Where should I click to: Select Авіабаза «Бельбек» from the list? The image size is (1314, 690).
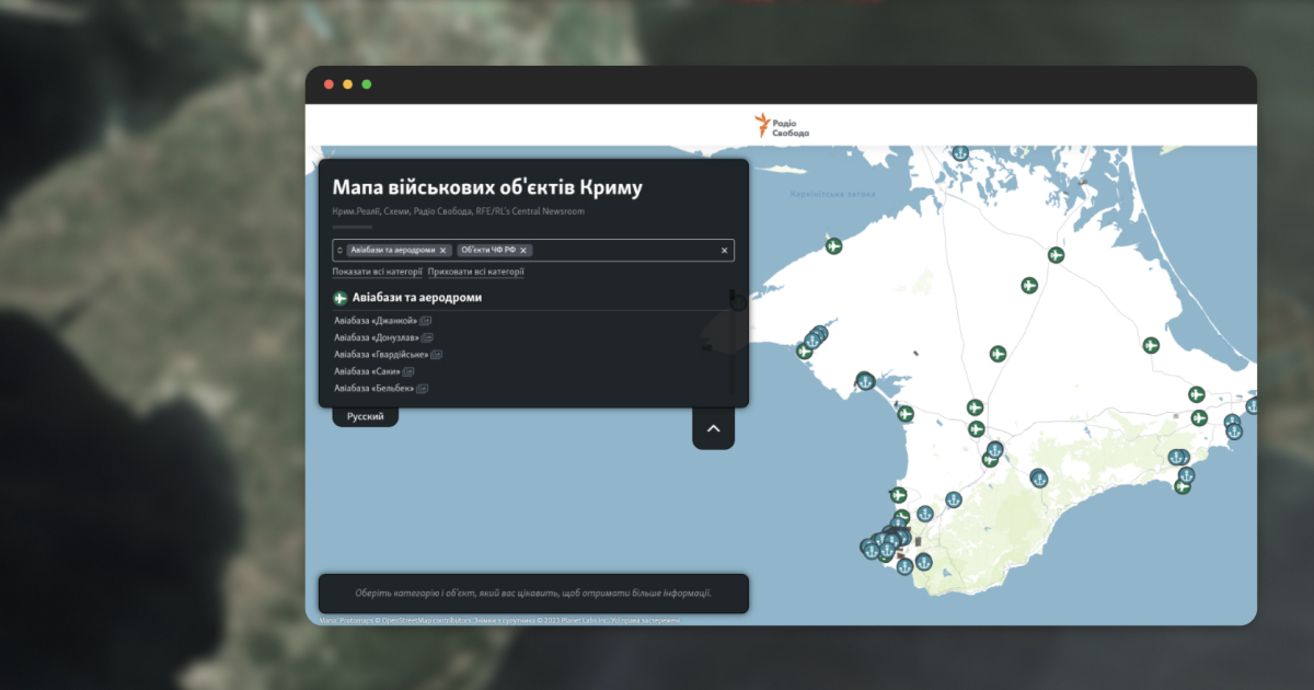pos(373,388)
